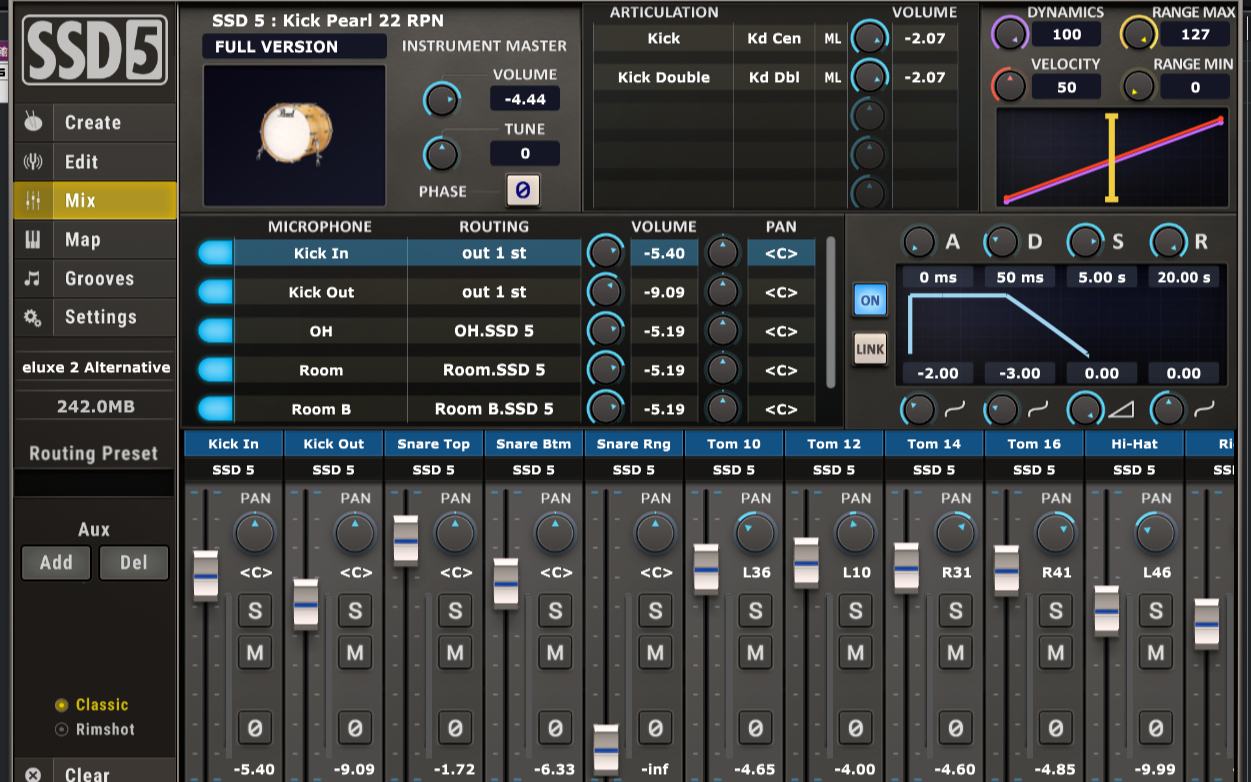Screen dimensions: 1251x782
Task: Open the Create page
Action: pos(95,123)
